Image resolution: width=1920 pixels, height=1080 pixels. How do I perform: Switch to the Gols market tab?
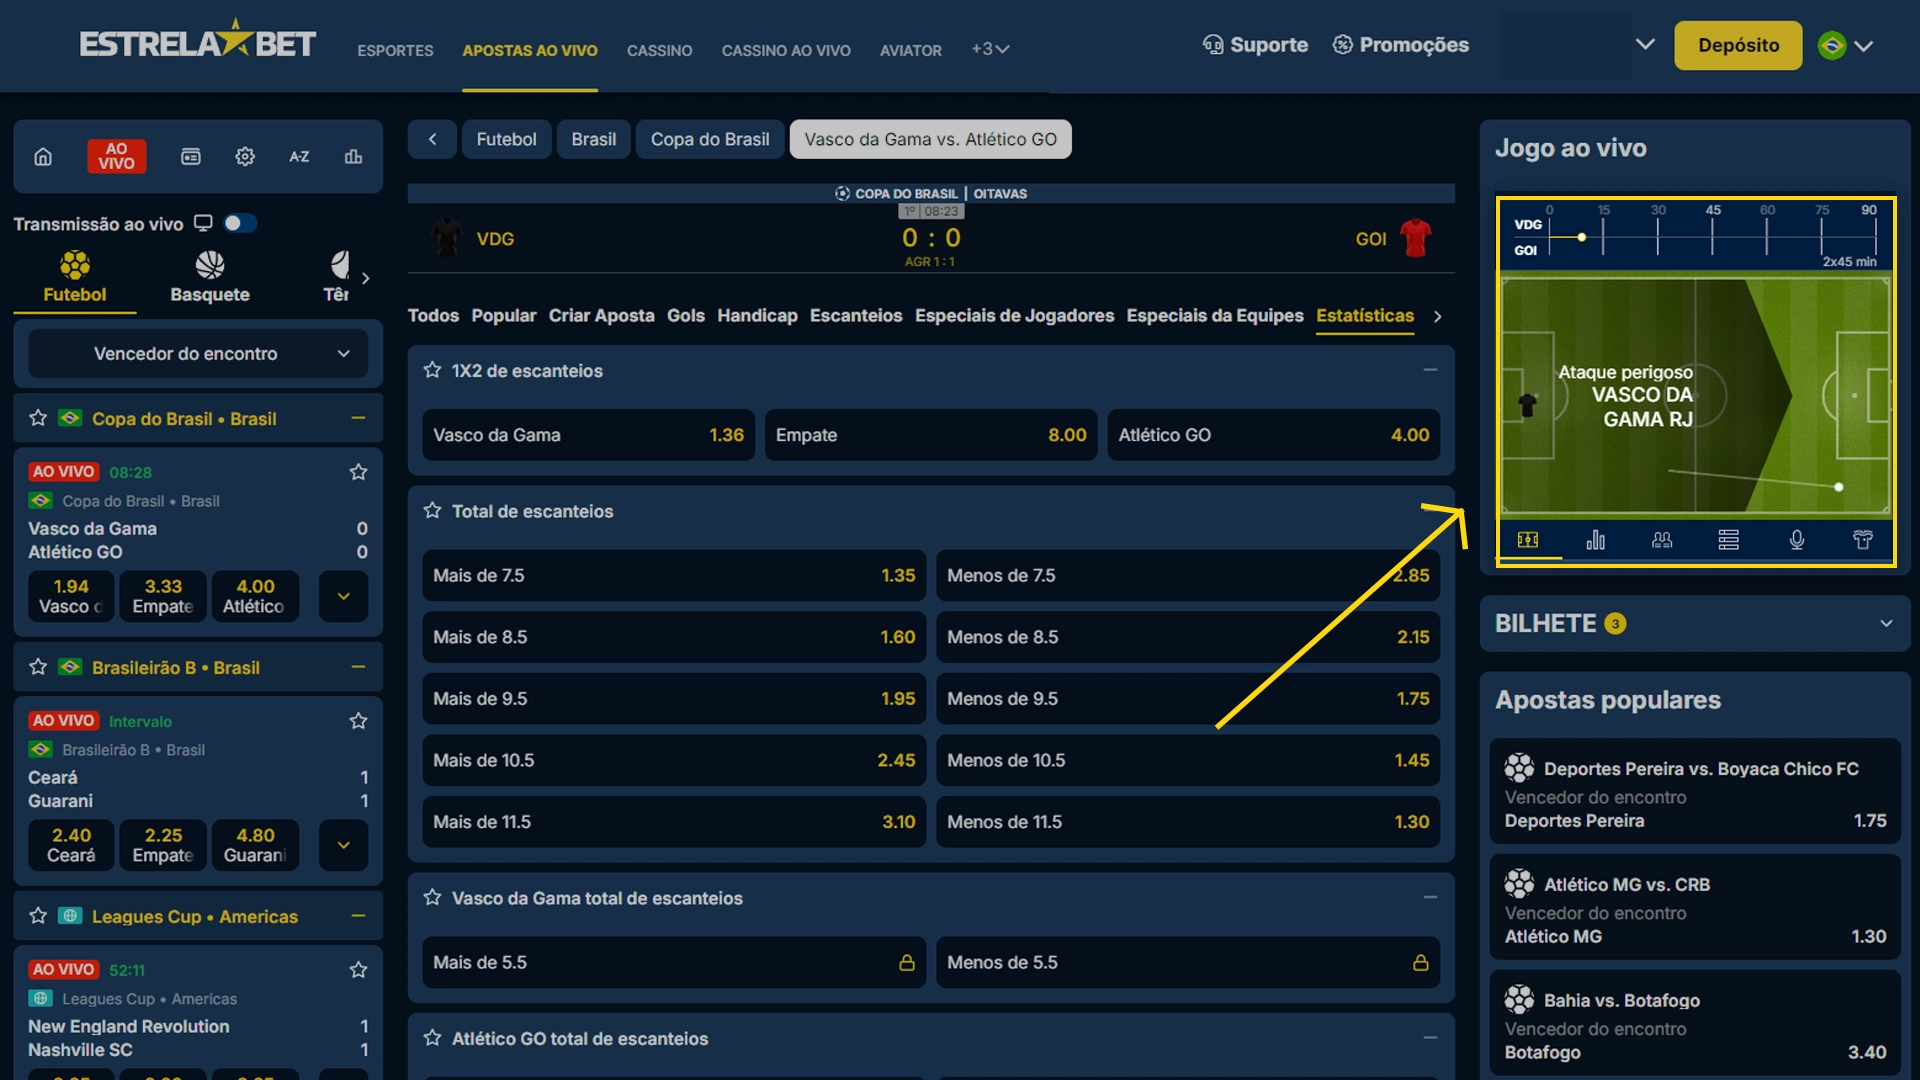coord(686,316)
